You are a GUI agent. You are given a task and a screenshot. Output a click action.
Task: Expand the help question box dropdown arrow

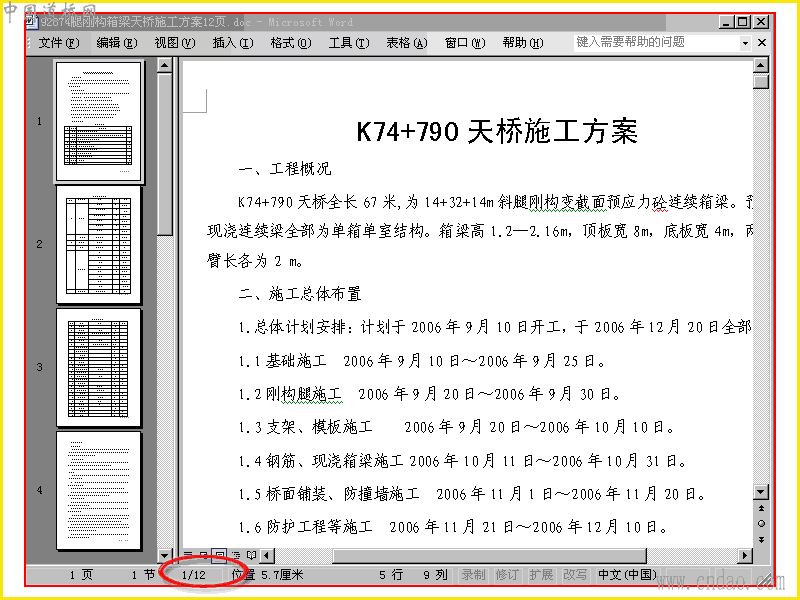[745, 43]
